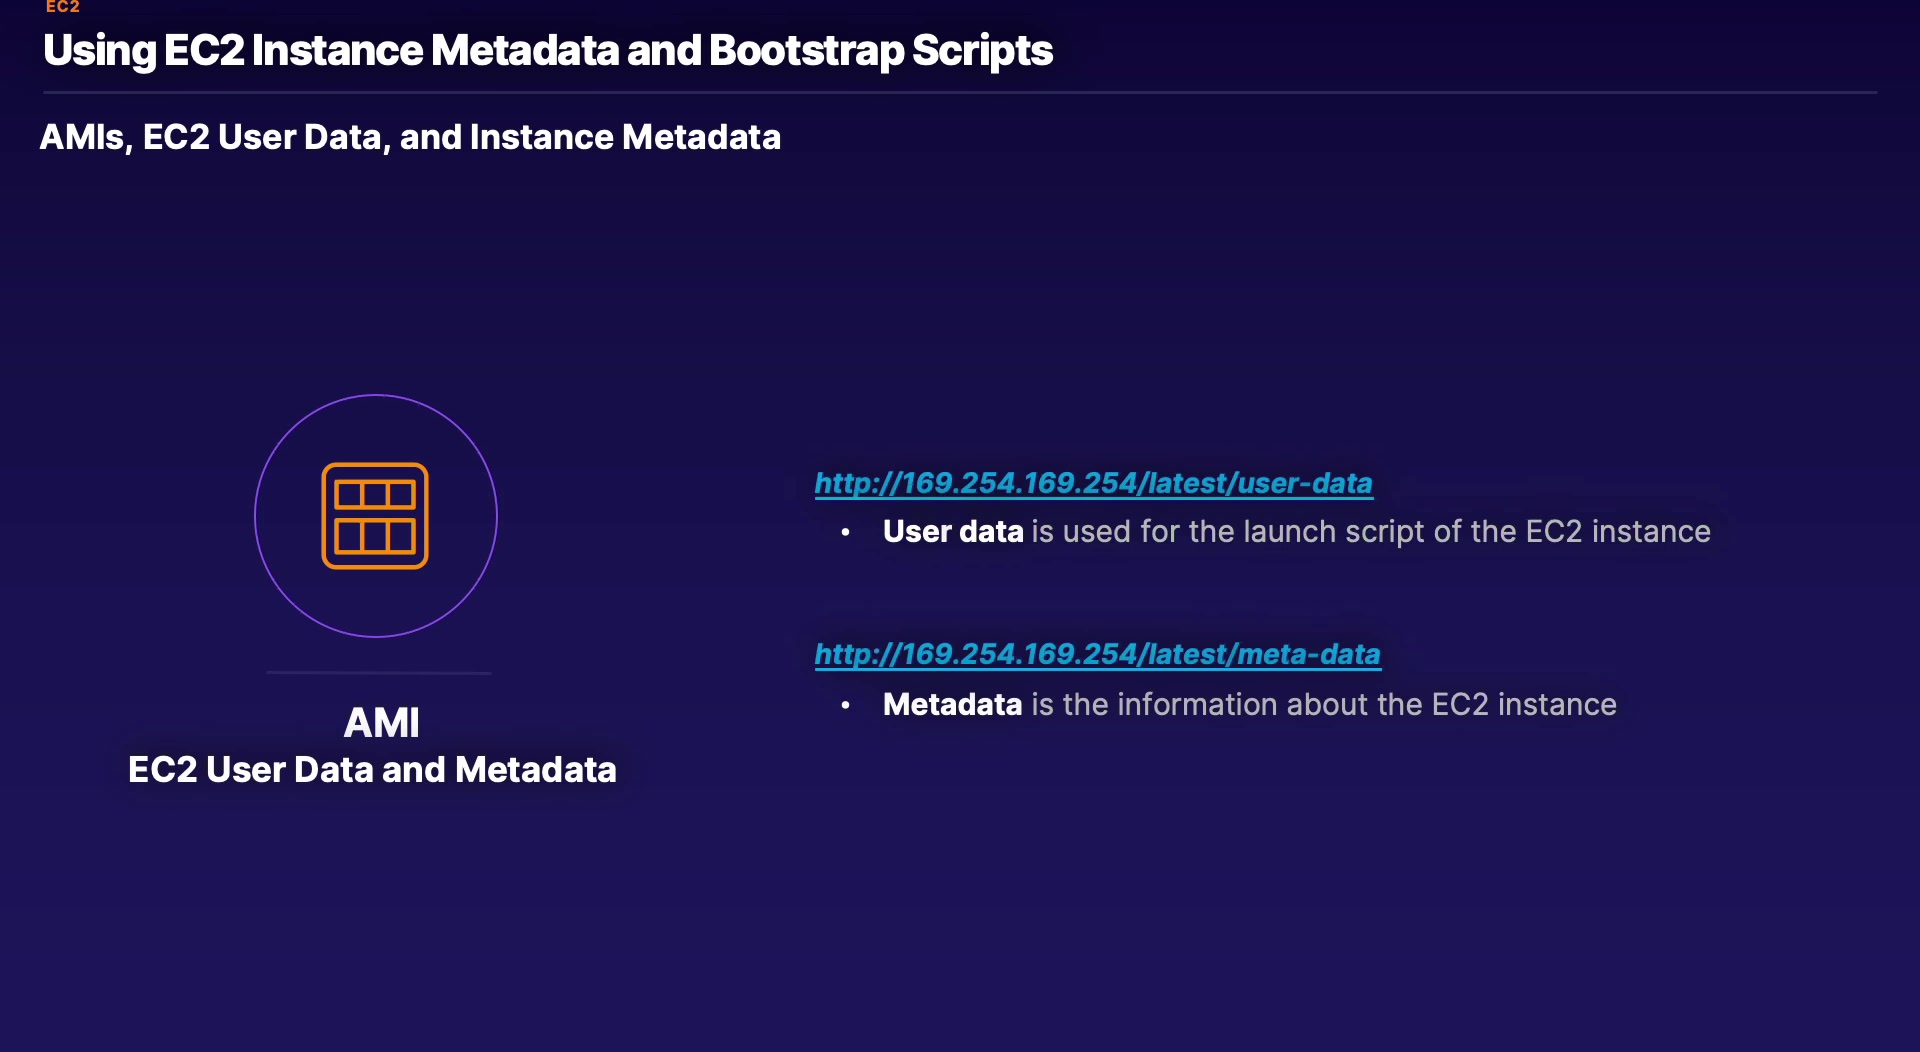Click the word 'Using' in the slide title
The image size is (1920, 1052).
tap(100, 51)
